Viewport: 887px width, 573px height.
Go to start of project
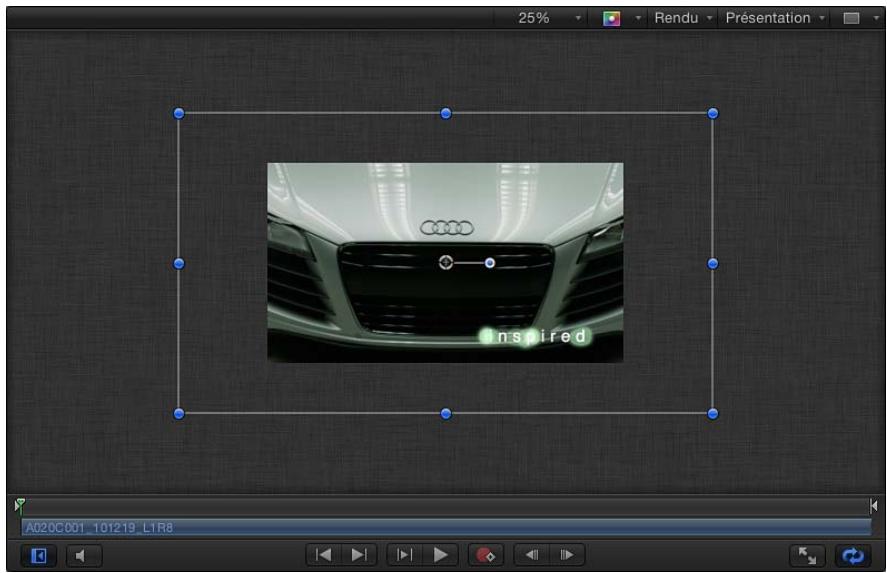click(x=324, y=555)
